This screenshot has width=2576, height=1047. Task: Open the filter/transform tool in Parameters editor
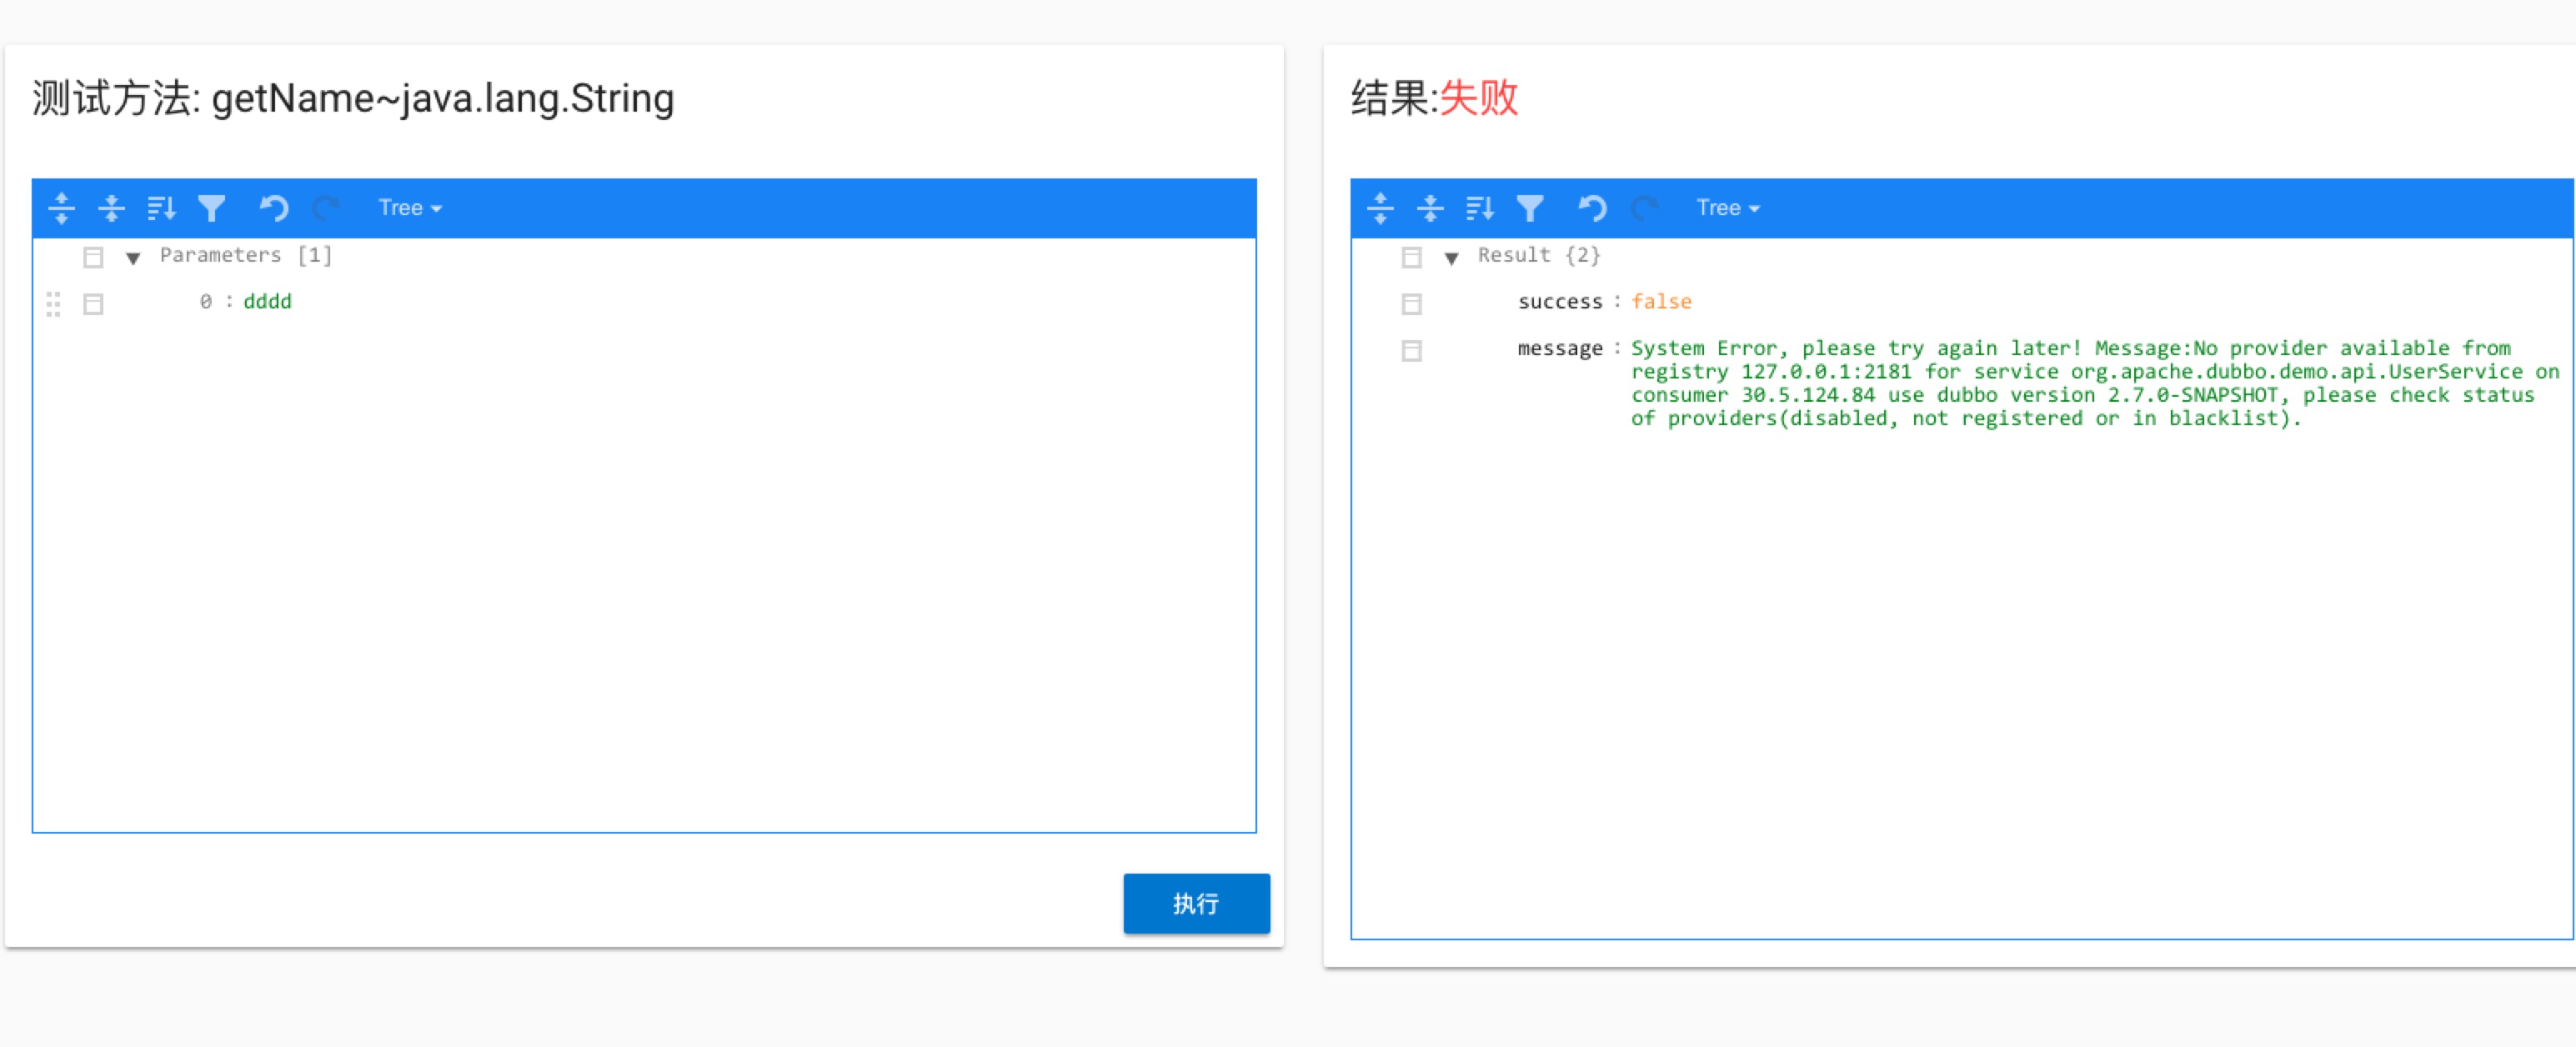(x=212, y=208)
